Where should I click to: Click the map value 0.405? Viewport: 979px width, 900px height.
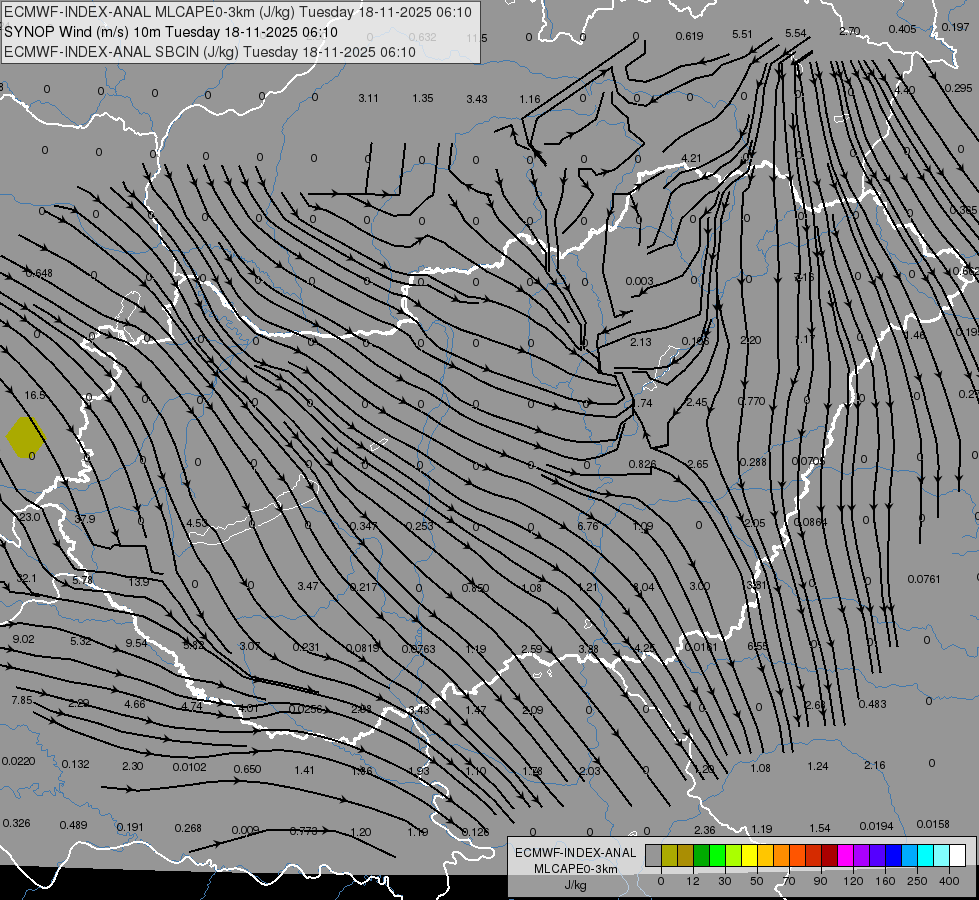coord(902,29)
